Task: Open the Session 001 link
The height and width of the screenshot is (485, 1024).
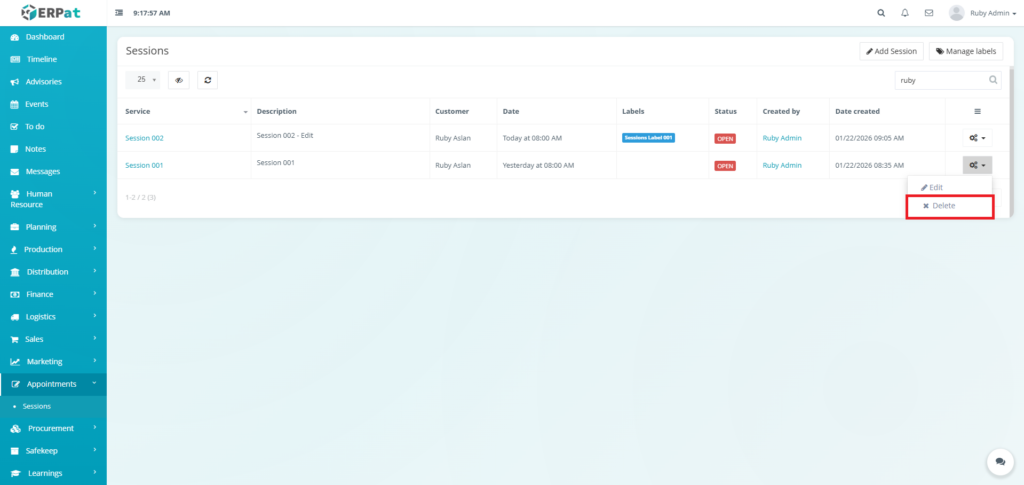Action: pyautogui.click(x=144, y=165)
